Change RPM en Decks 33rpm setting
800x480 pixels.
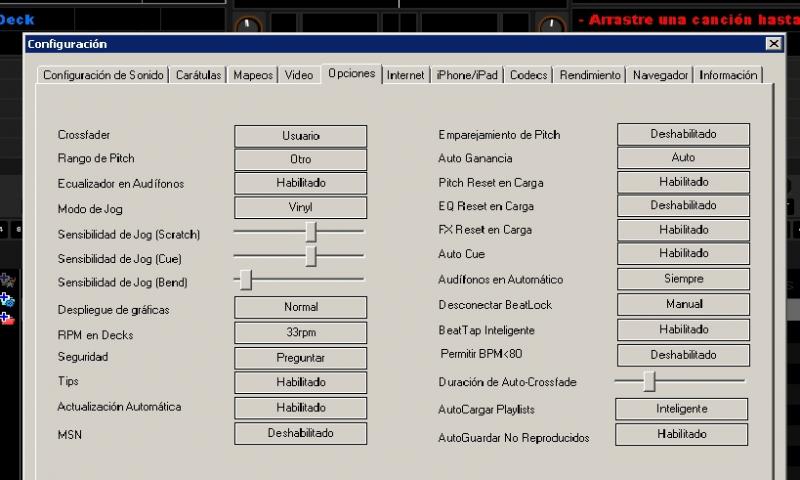(x=301, y=333)
